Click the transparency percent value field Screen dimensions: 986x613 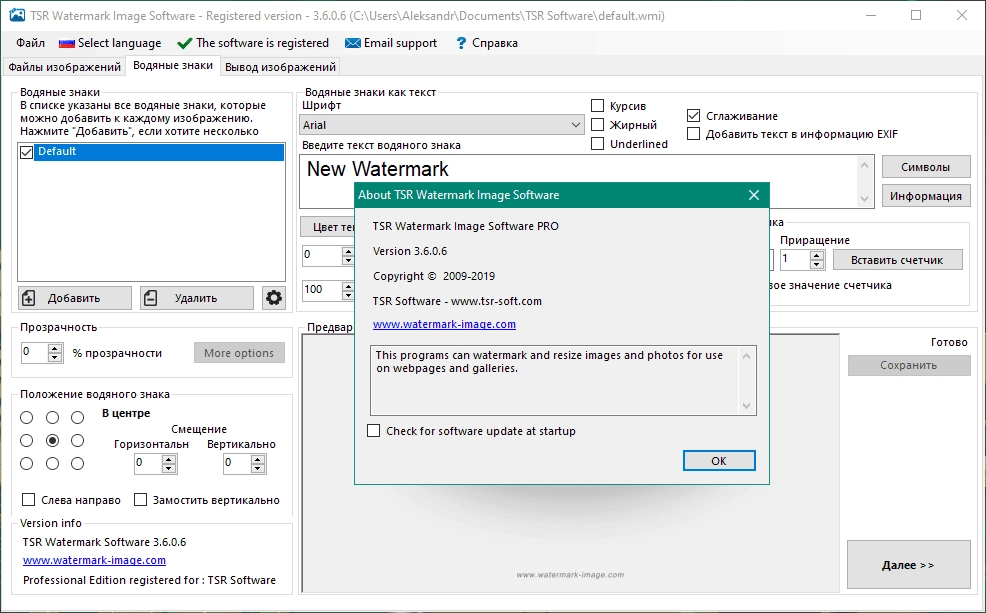tap(35, 353)
